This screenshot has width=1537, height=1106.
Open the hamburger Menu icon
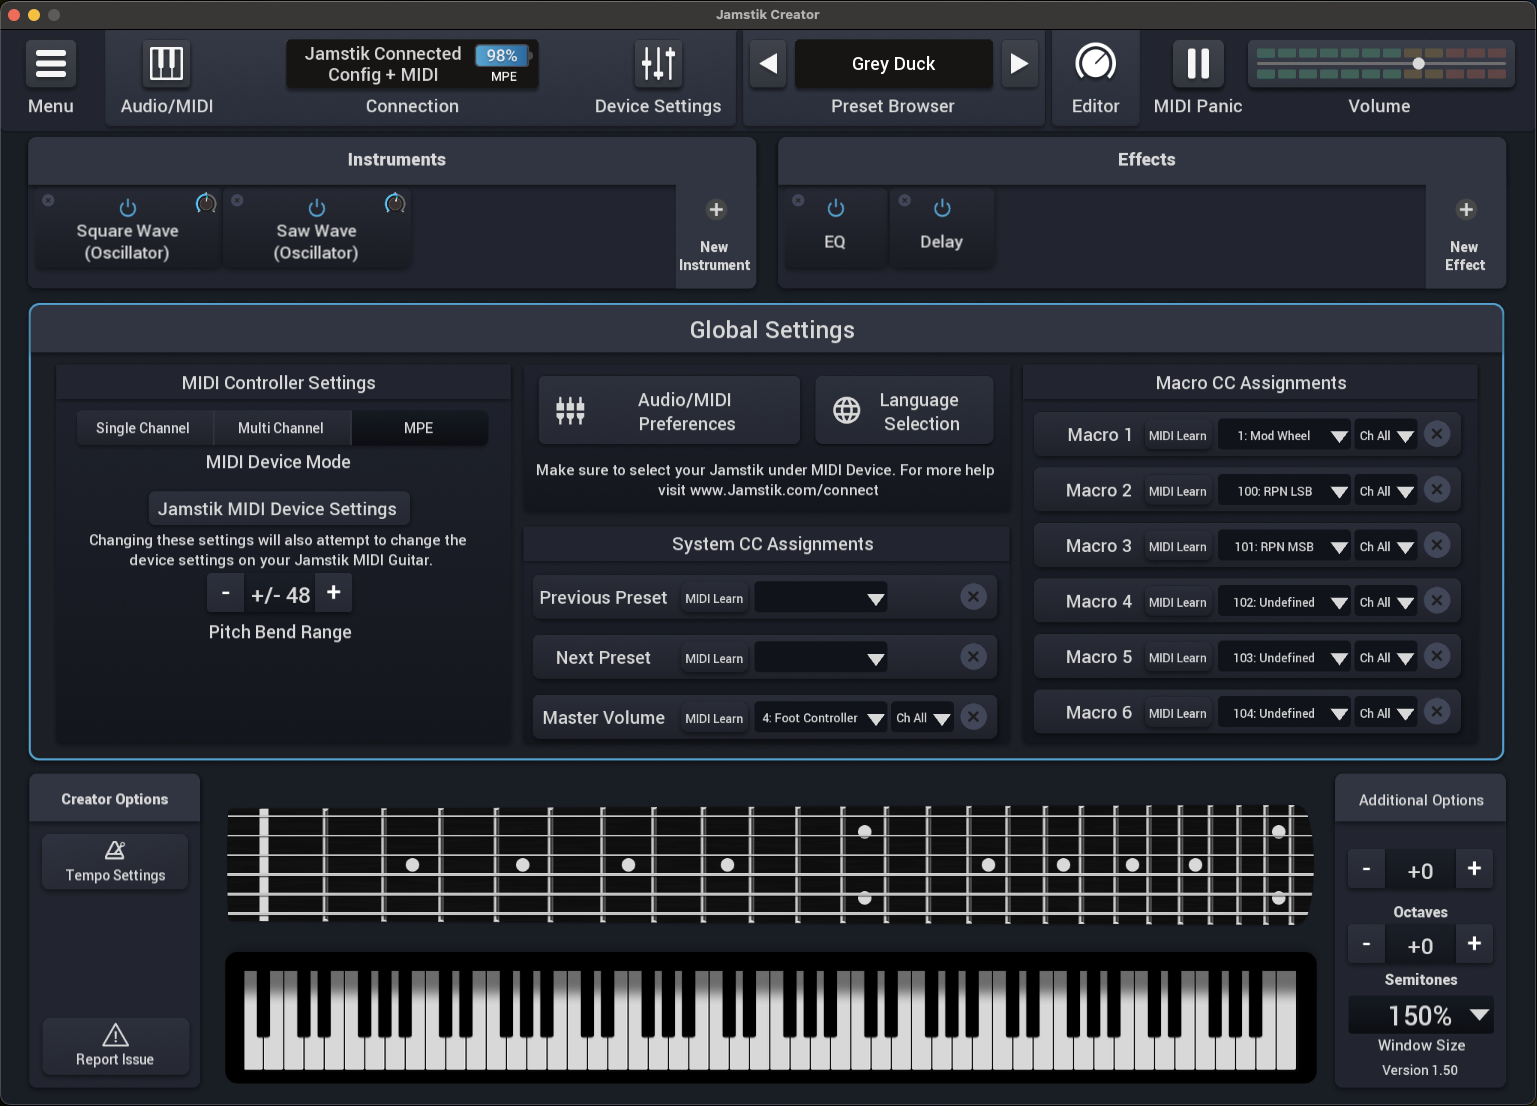pyautogui.click(x=51, y=64)
